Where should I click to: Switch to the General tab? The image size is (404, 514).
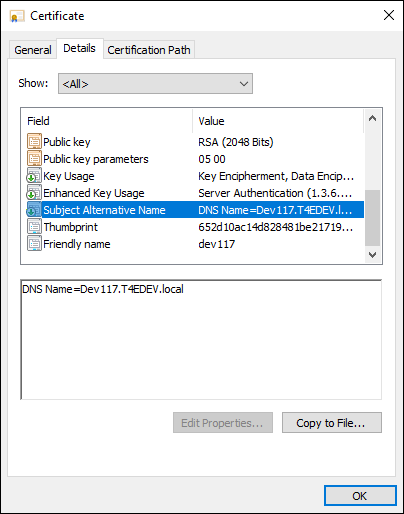[33, 50]
